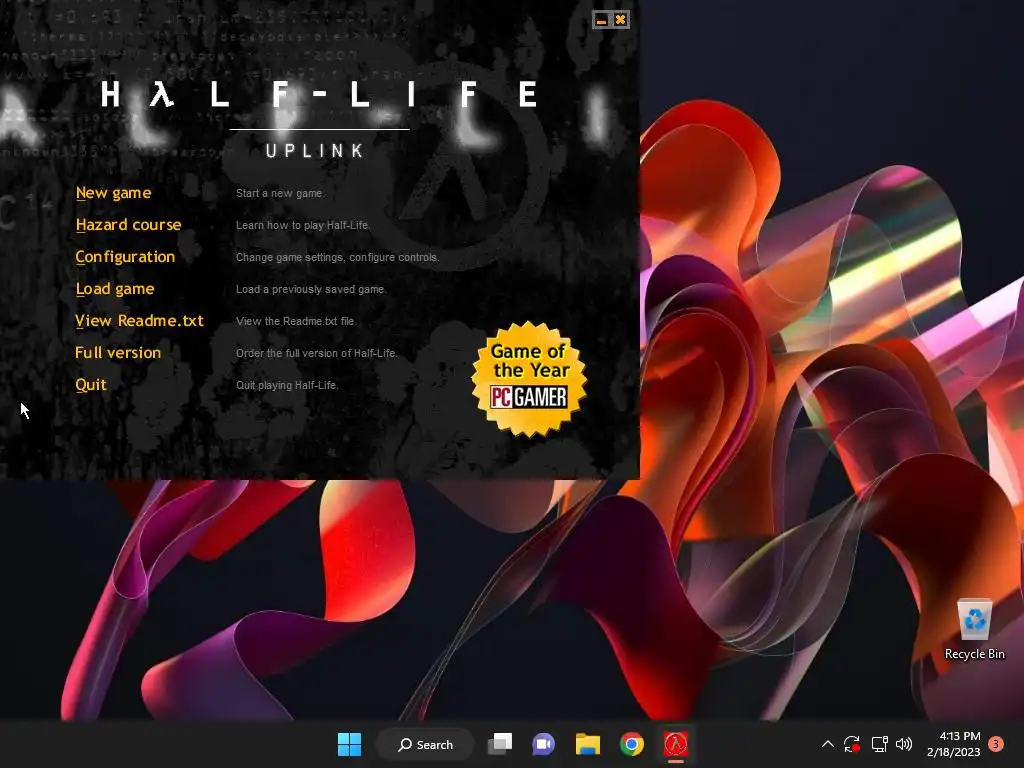This screenshot has height=768, width=1024.
Task: Click the 'Start a new game.' description
Action: [x=280, y=193]
